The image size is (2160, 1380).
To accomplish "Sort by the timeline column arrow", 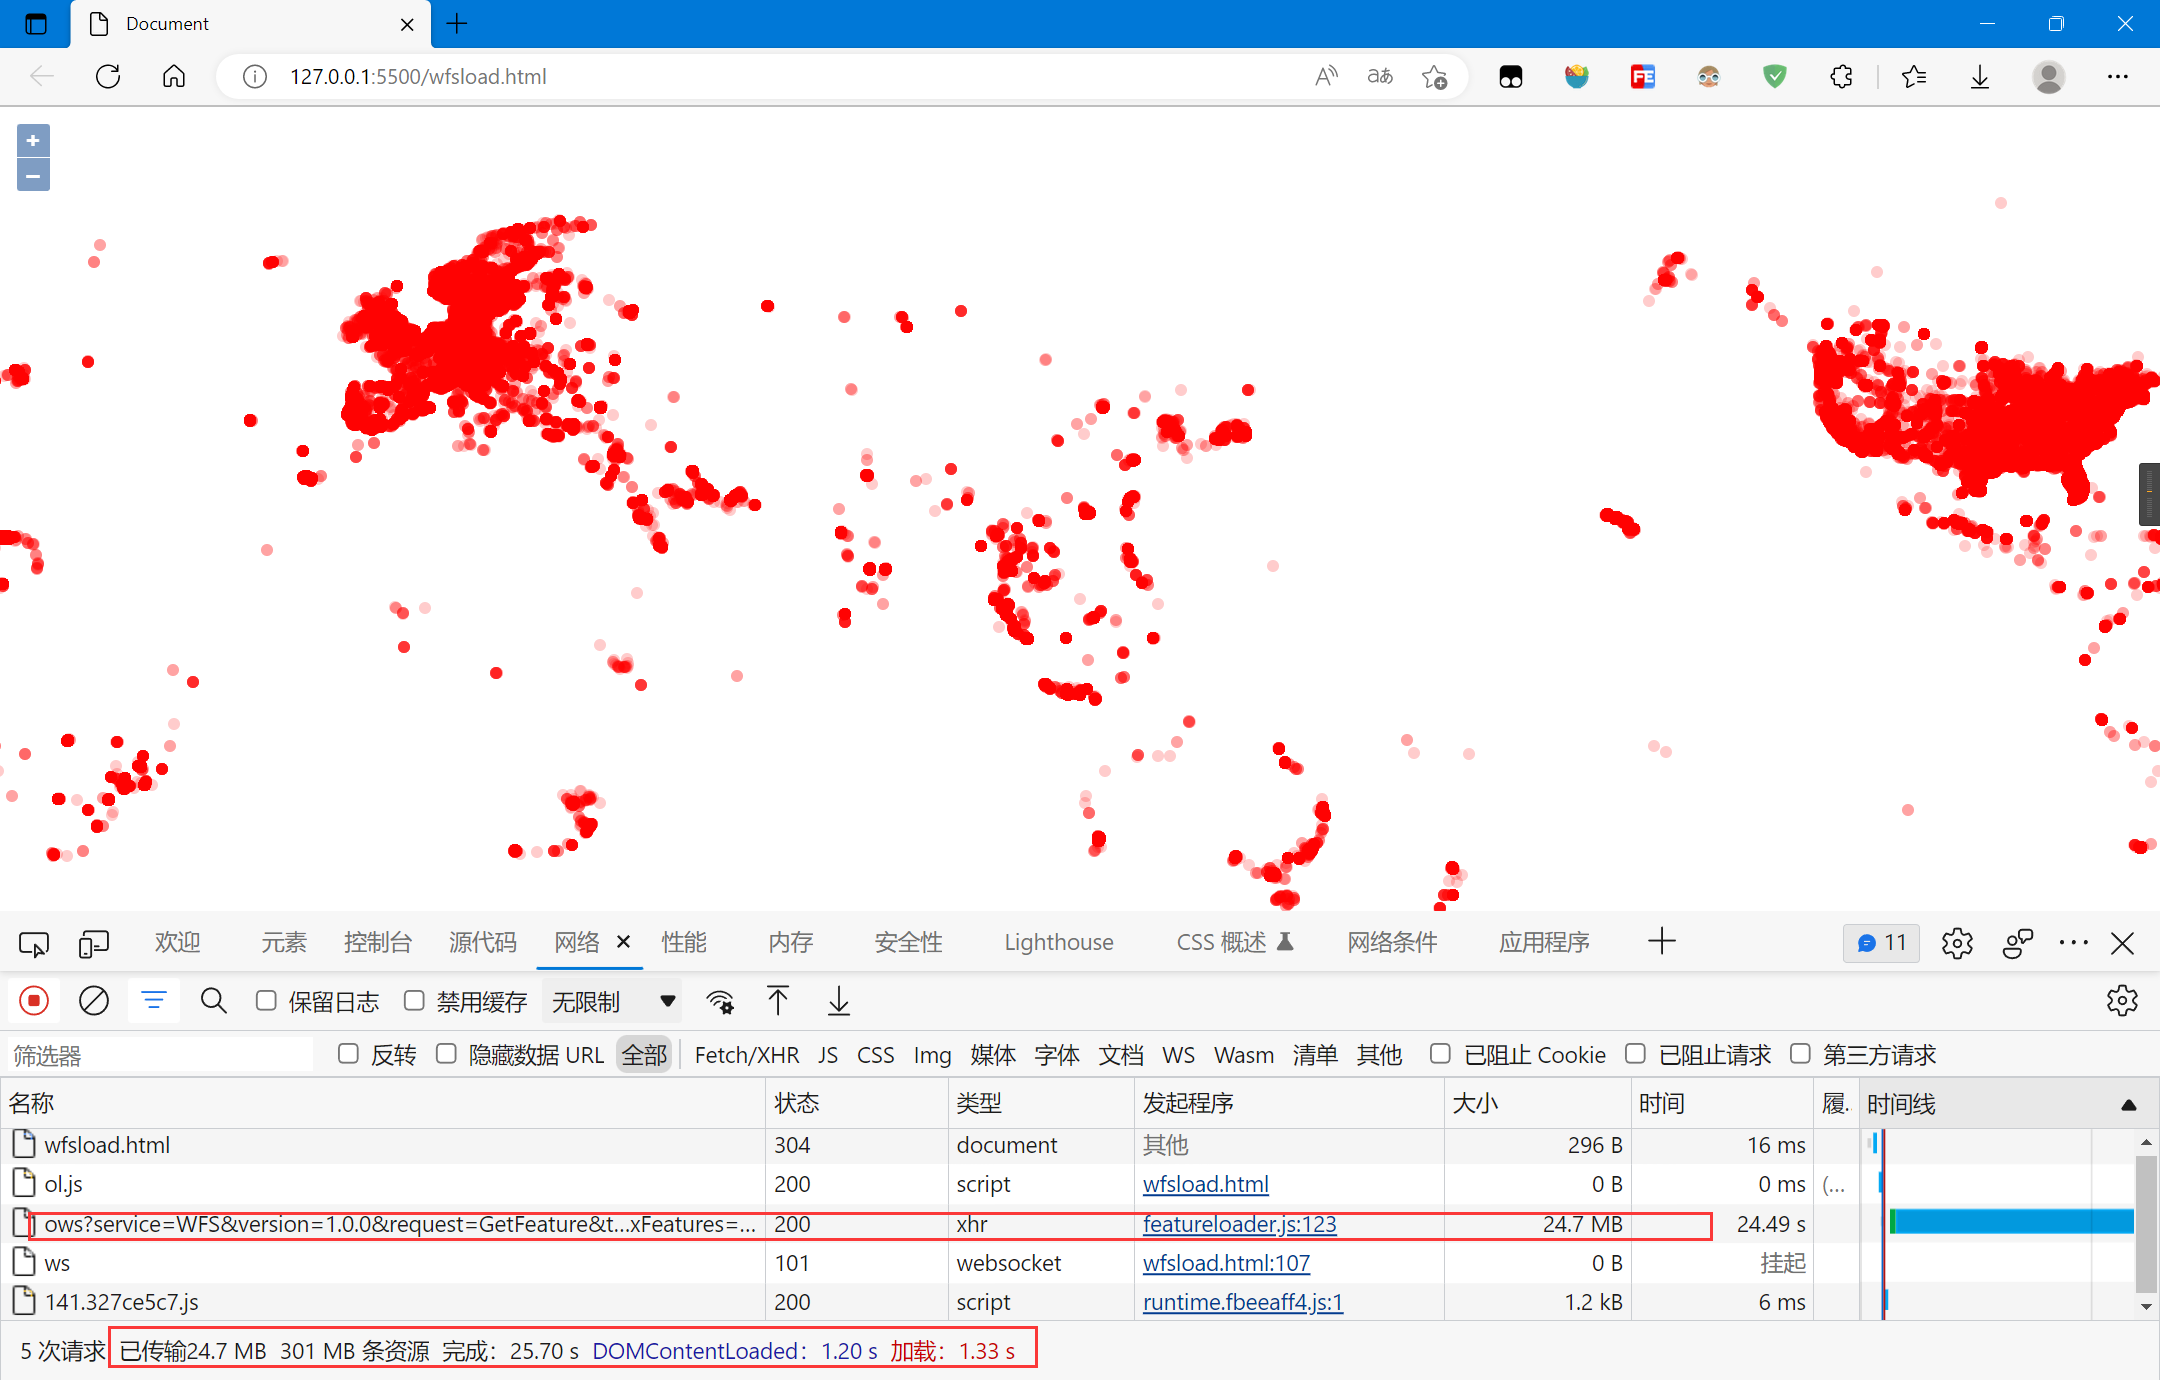I will (x=2129, y=1104).
